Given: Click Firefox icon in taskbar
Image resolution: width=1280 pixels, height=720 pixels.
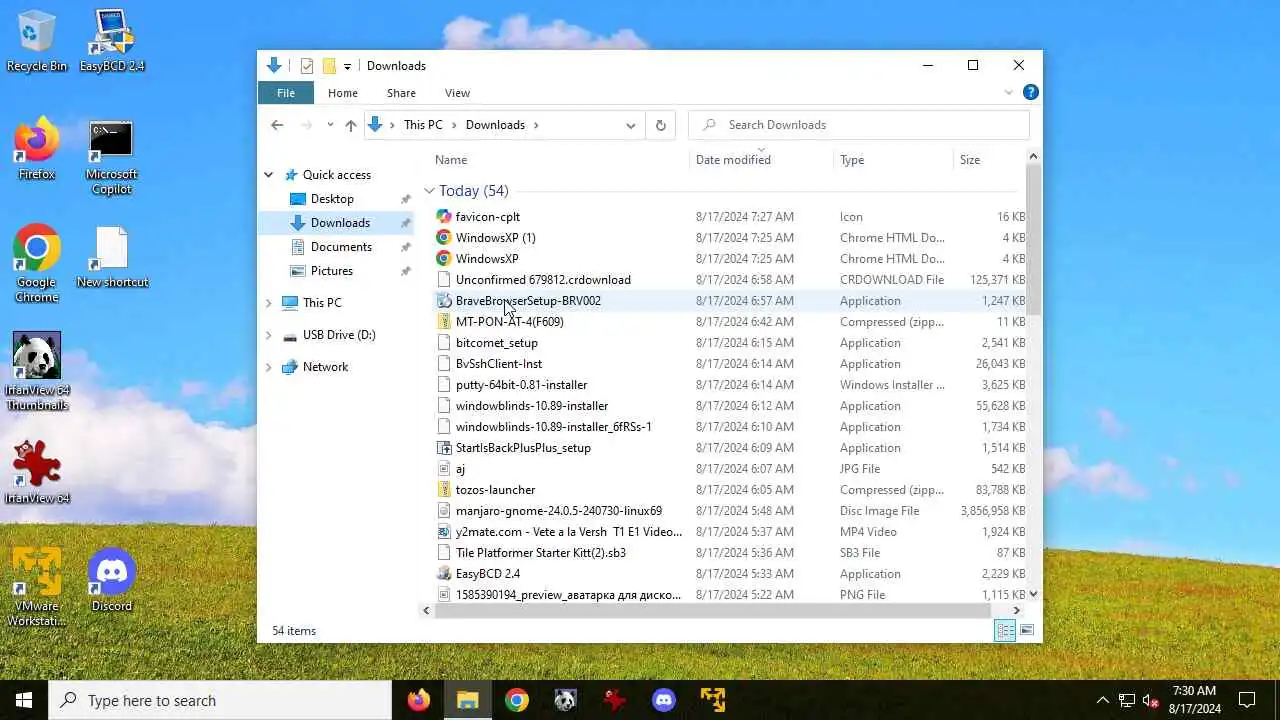Looking at the screenshot, I should [419, 700].
